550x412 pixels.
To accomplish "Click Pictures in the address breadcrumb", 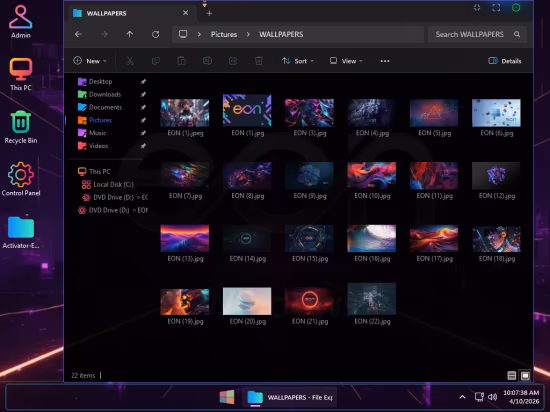I will coord(224,34).
